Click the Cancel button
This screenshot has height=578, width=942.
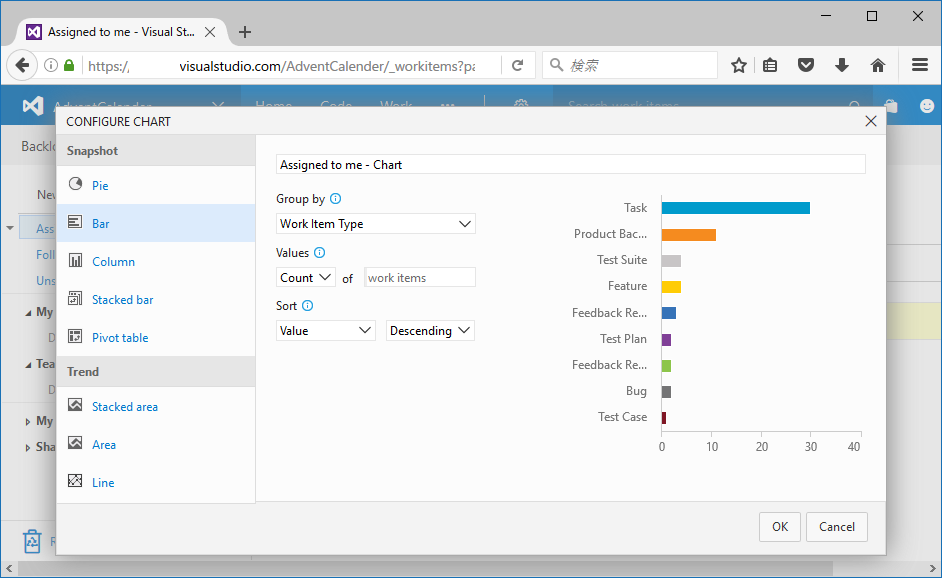837,527
